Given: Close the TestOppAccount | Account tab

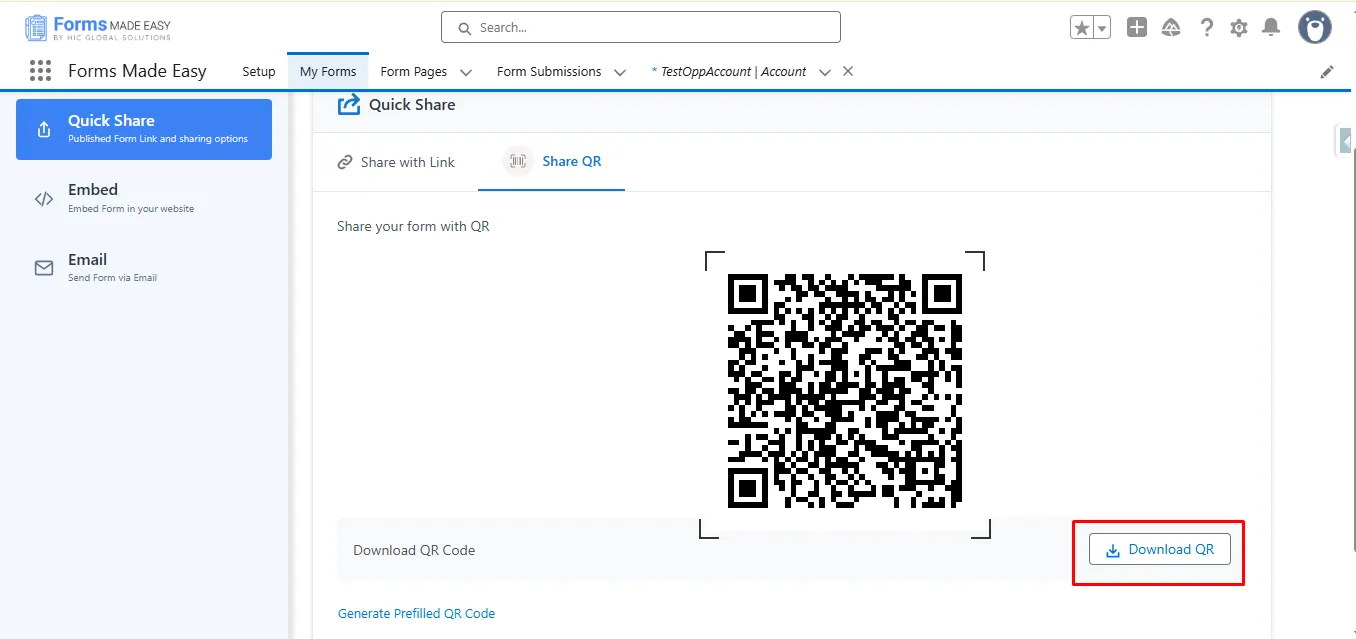Looking at the screenshot, I should click(848, 71).
